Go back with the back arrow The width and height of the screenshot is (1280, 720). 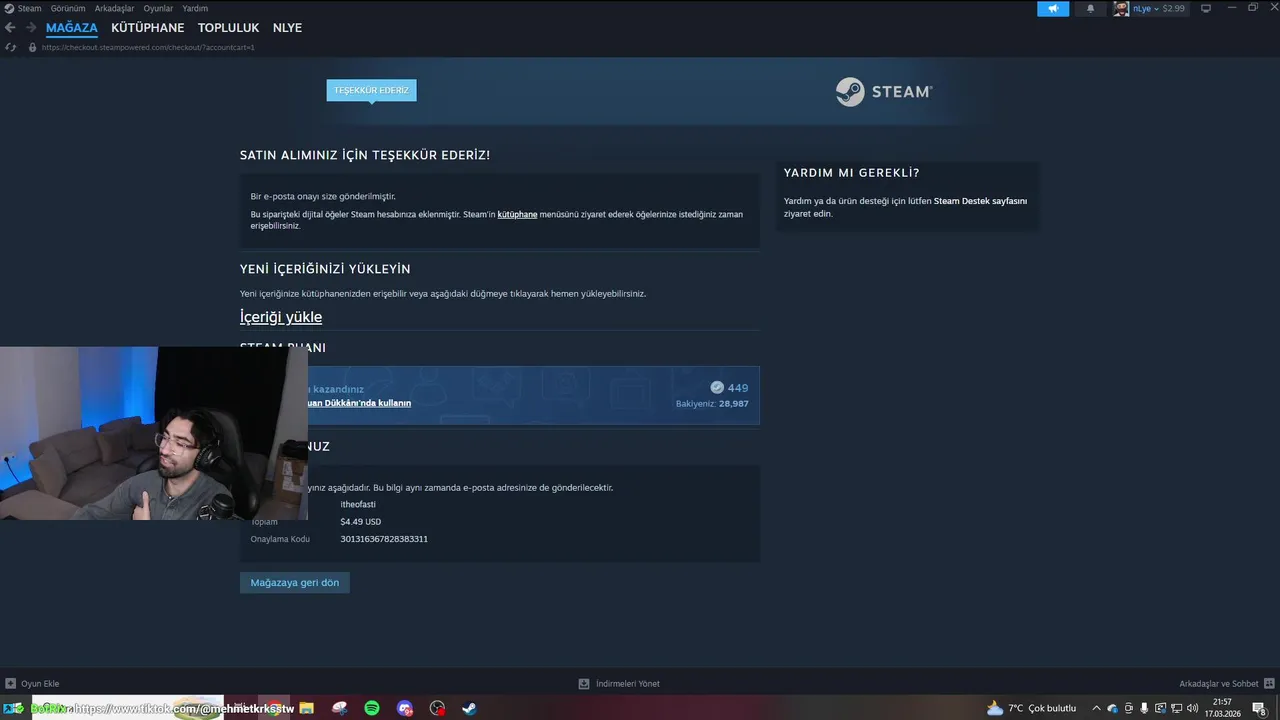[10, 28]
